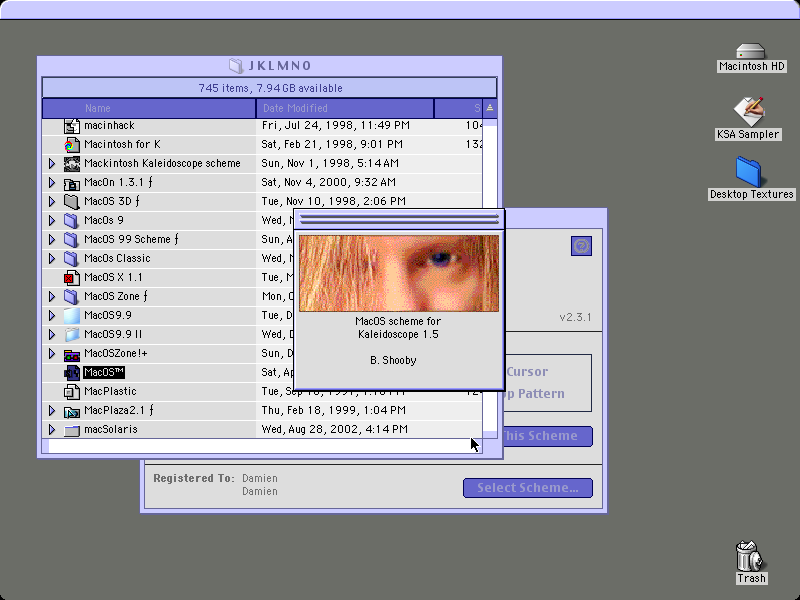Click the 745 items, 7.94 GB available text
The width and height of the screenshot is (800, 600).
pos(270,88)
